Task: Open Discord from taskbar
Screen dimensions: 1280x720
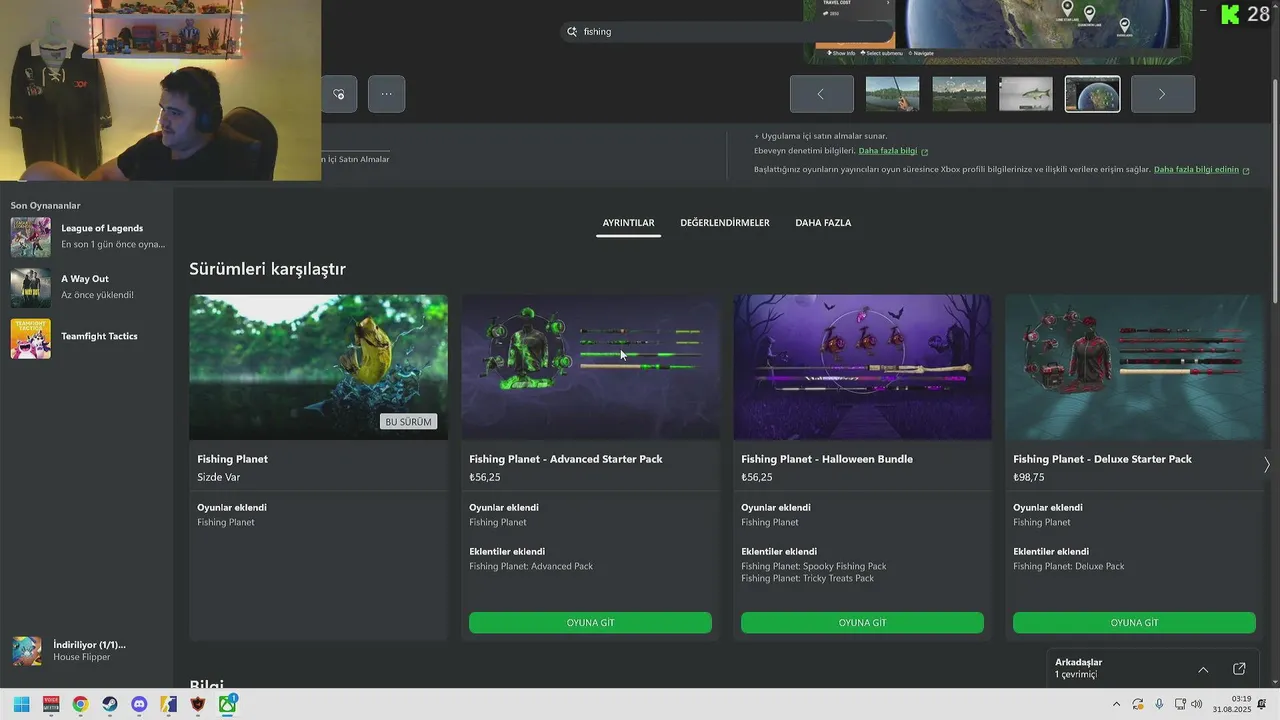Action: [139, 704]
